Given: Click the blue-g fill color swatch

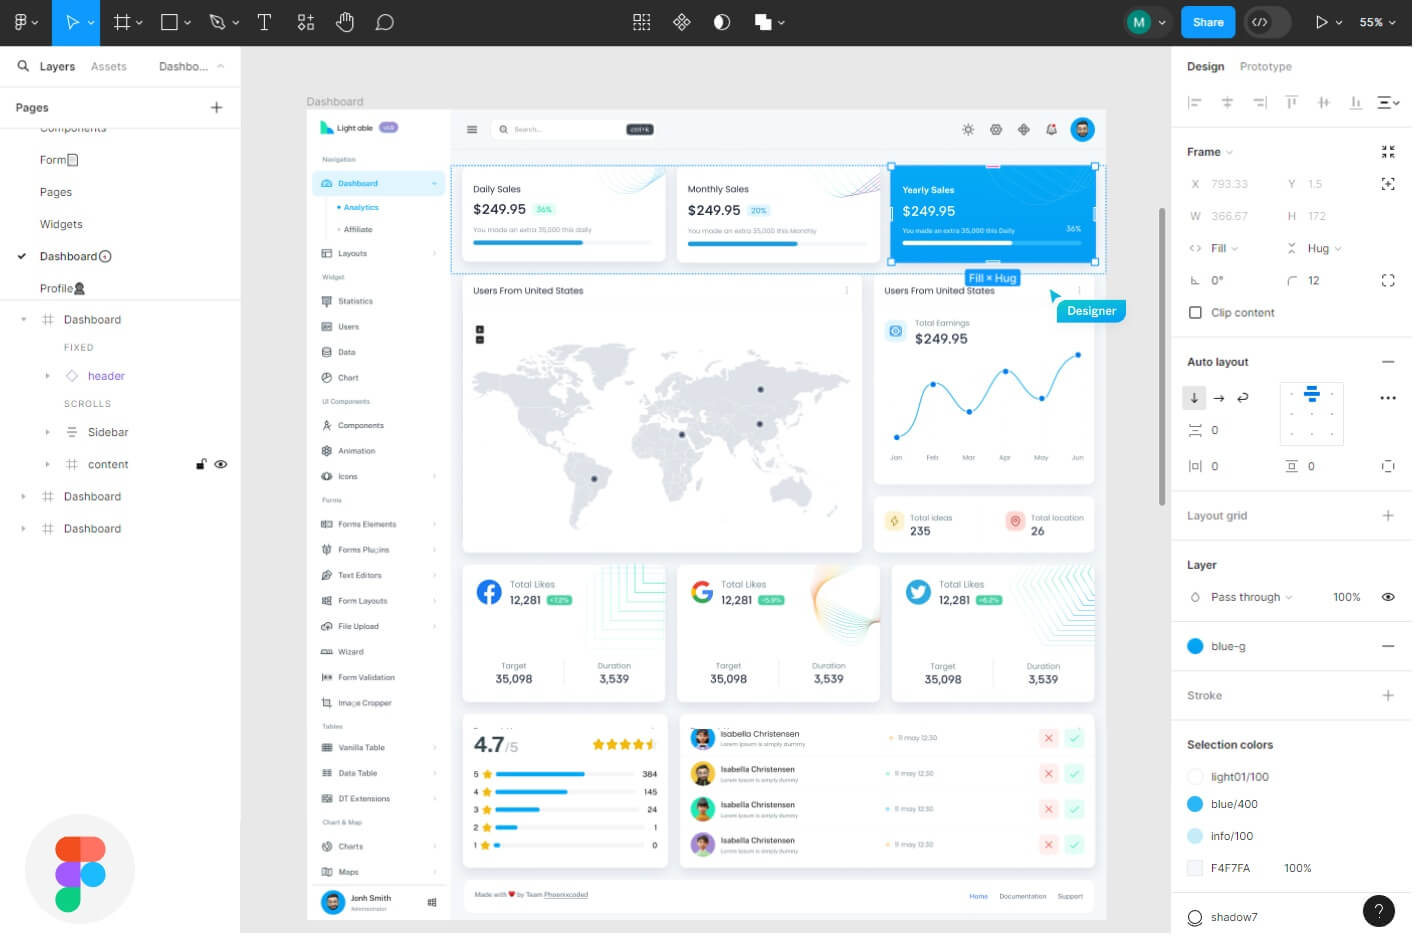Looking at the screenshot, I should (x=1195, y=647).
